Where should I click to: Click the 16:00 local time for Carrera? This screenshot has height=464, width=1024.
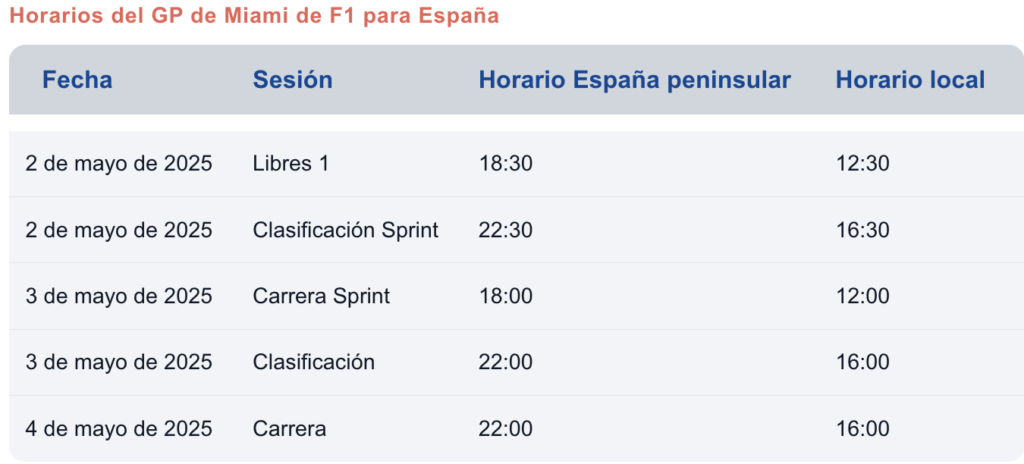863,429
